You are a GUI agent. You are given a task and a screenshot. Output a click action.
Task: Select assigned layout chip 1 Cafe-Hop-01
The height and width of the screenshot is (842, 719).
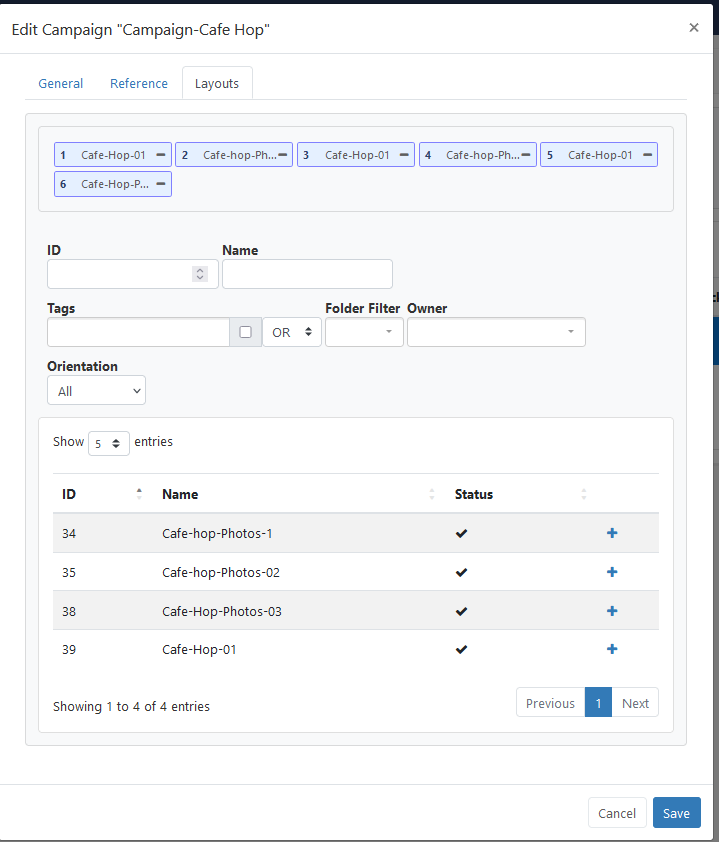coord(113,155)
